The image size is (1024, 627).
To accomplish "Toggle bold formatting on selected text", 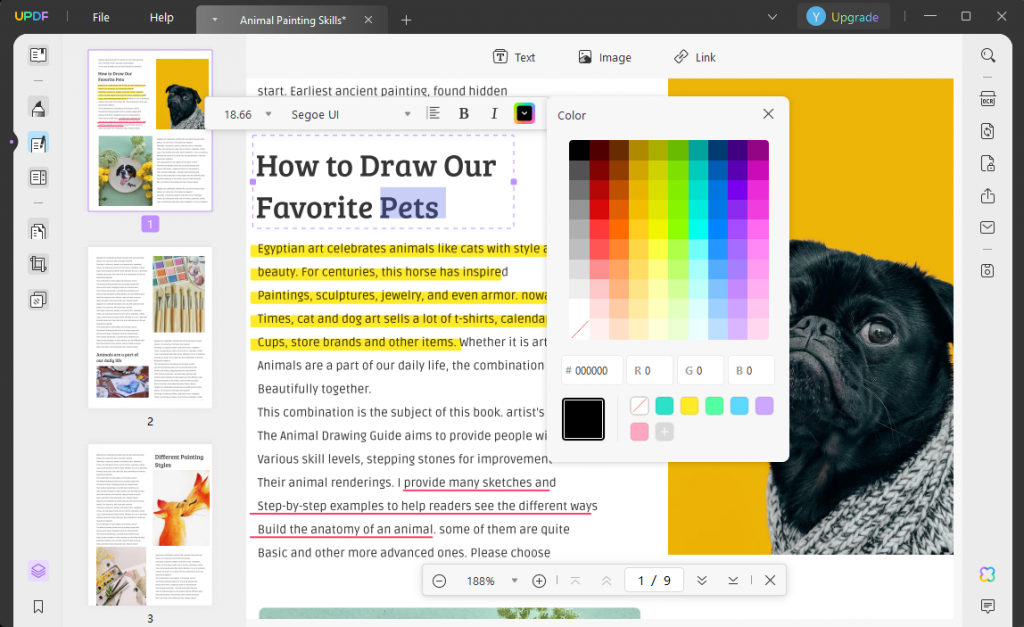I will click(x=463, y=113).
